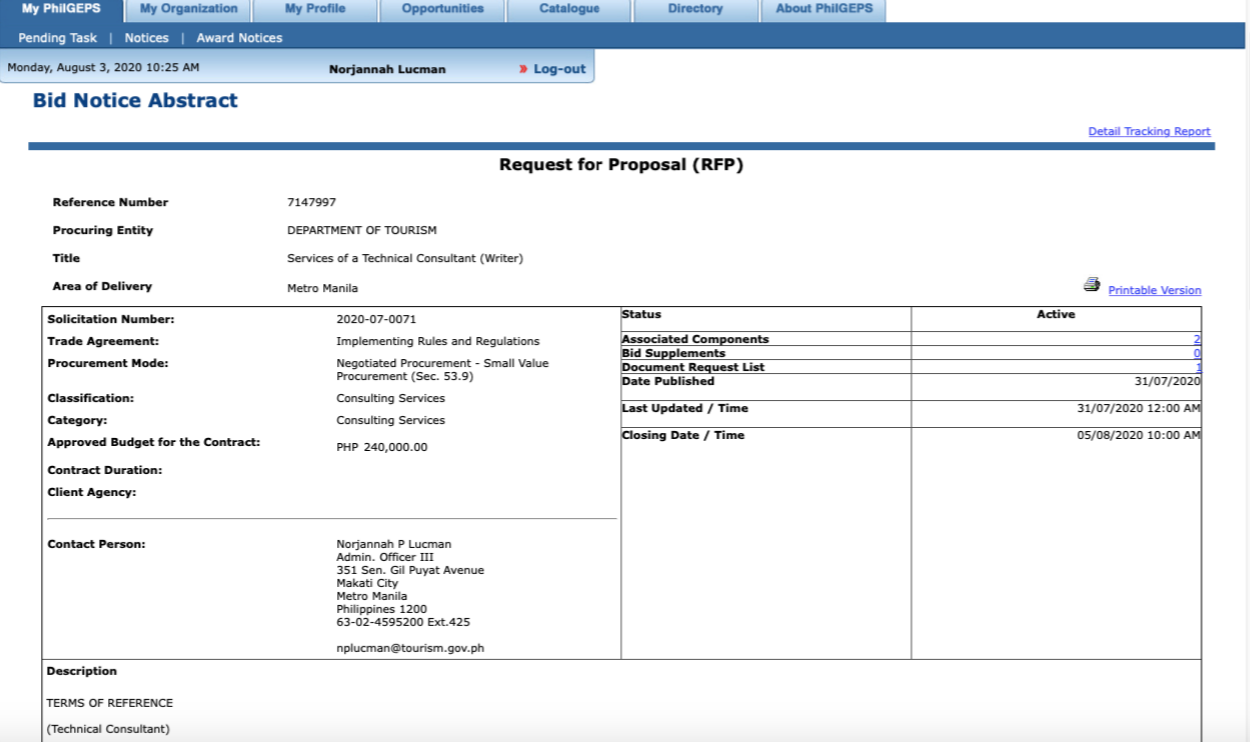Open the About PhilGEPS tab
1250x742 pixels.
pyautogui.click(x=824, y=8)
